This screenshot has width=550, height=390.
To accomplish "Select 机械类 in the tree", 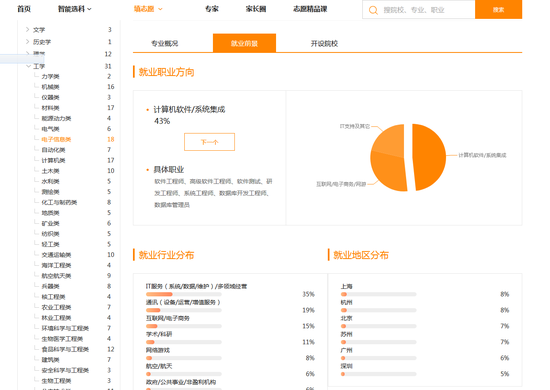I will coord(51,87).
